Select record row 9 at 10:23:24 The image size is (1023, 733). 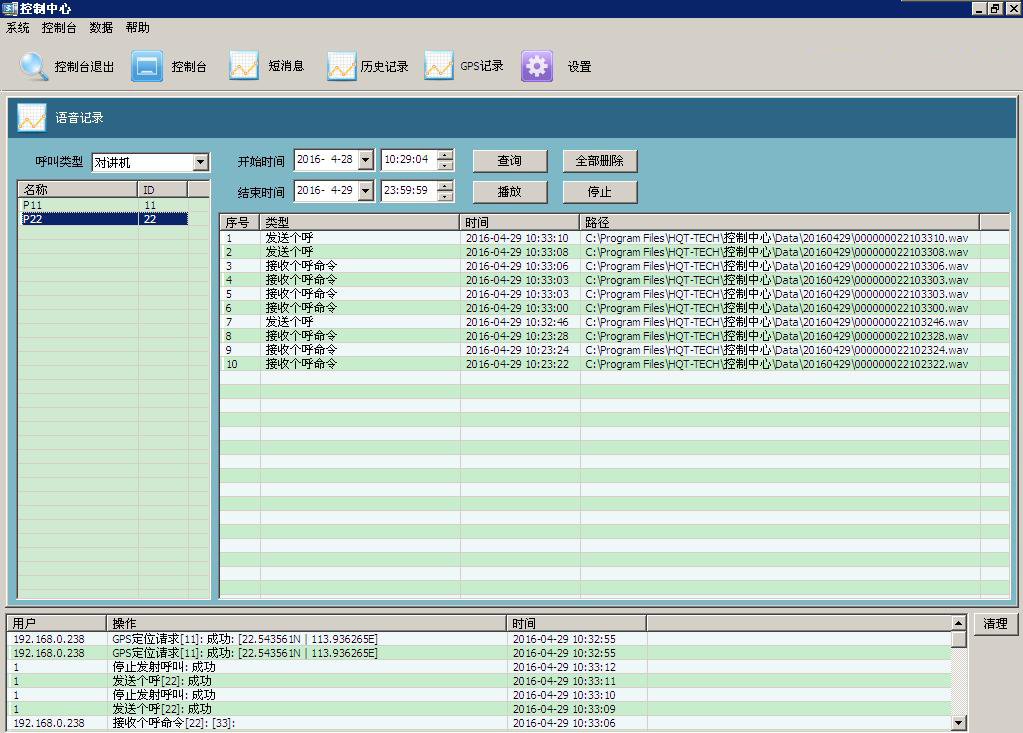pyautogui.click(x=614, y=350)
